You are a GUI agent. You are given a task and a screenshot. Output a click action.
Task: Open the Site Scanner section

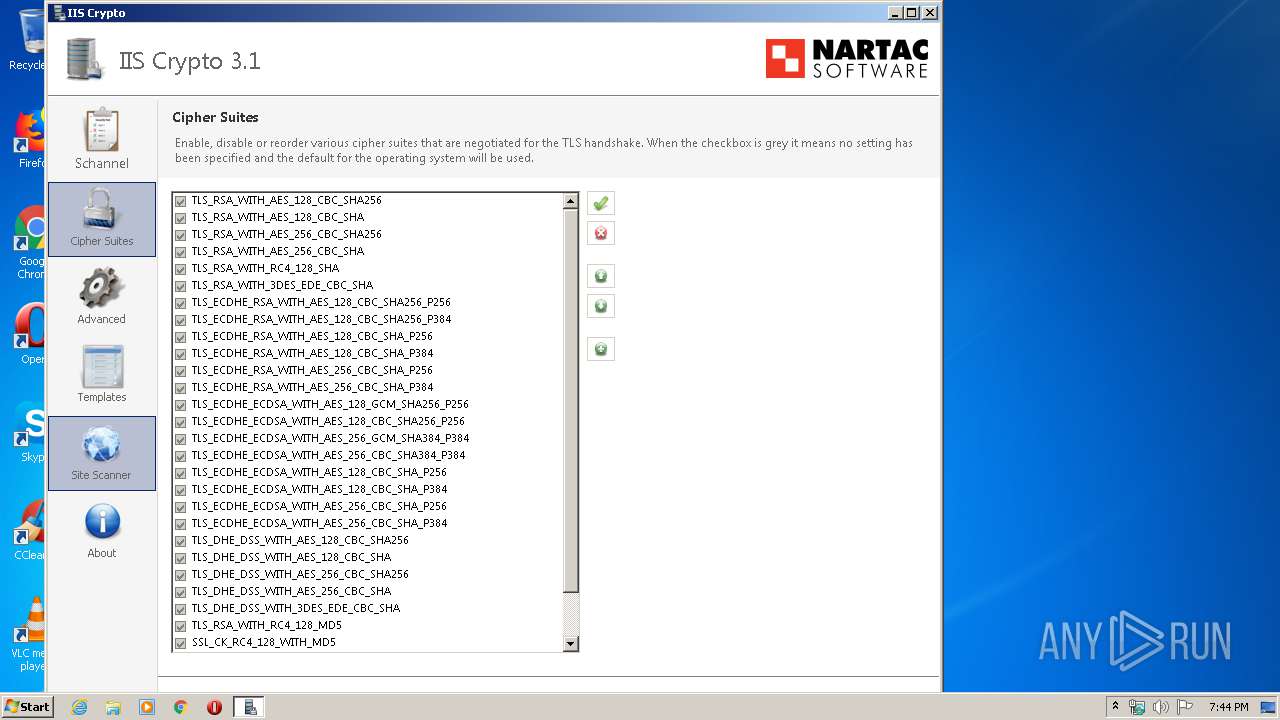[102, 453]
